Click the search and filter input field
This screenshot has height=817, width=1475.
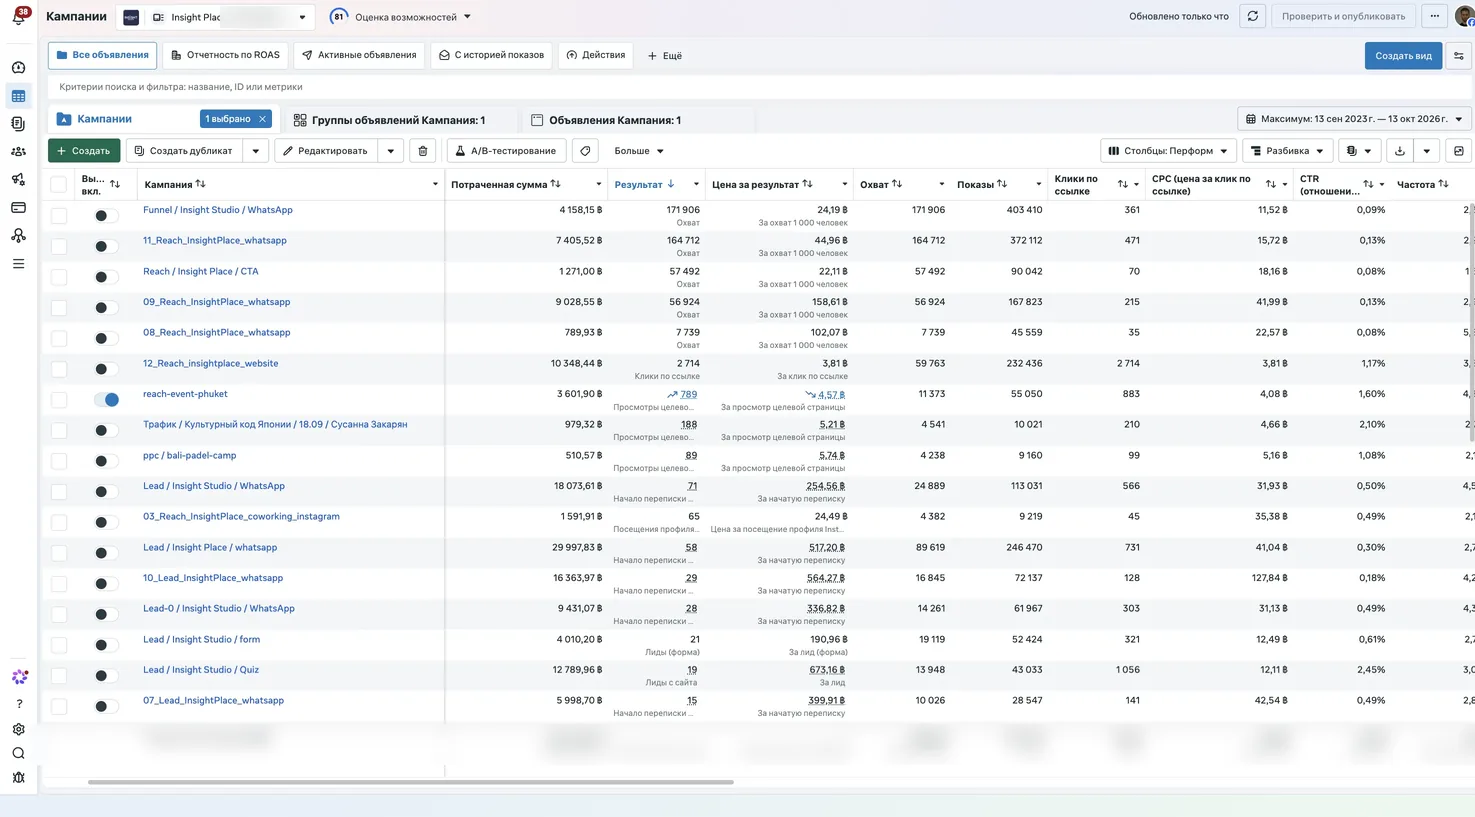(x=760, y=87)
